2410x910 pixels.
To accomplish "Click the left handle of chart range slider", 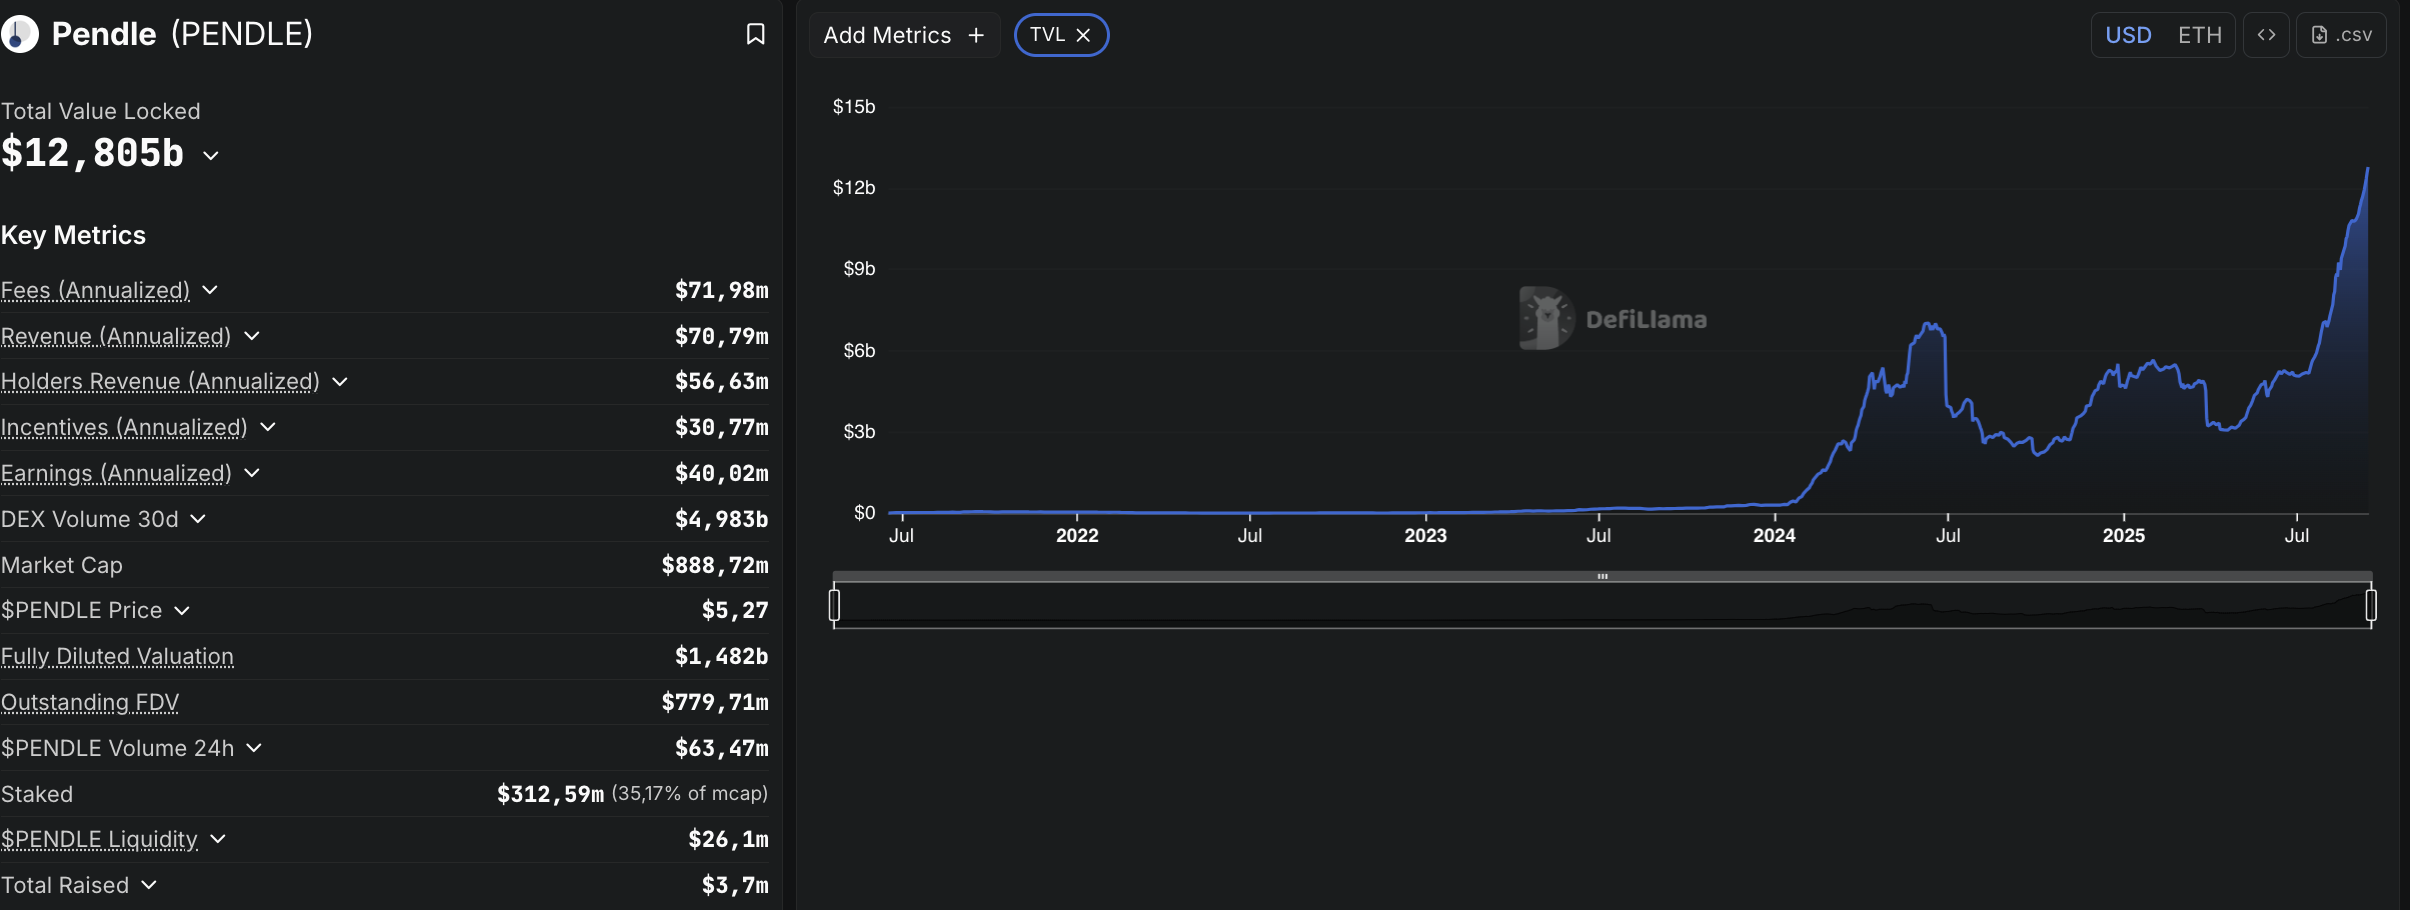I will (x=834, y=605).
